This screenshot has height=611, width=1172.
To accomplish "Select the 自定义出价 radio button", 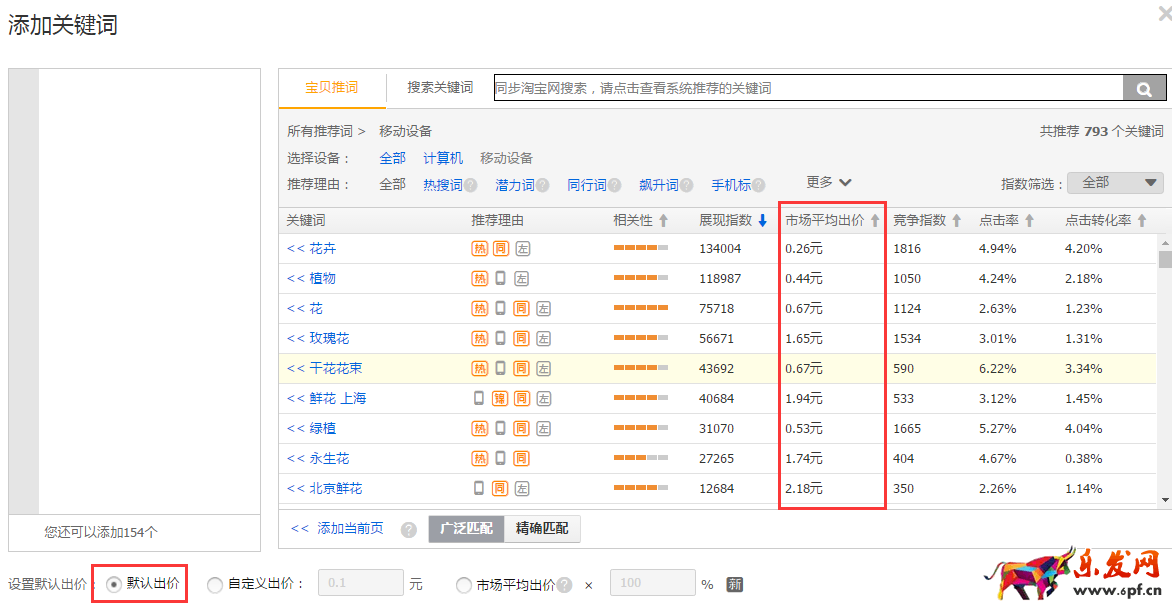I will click(x=215, y=585).
